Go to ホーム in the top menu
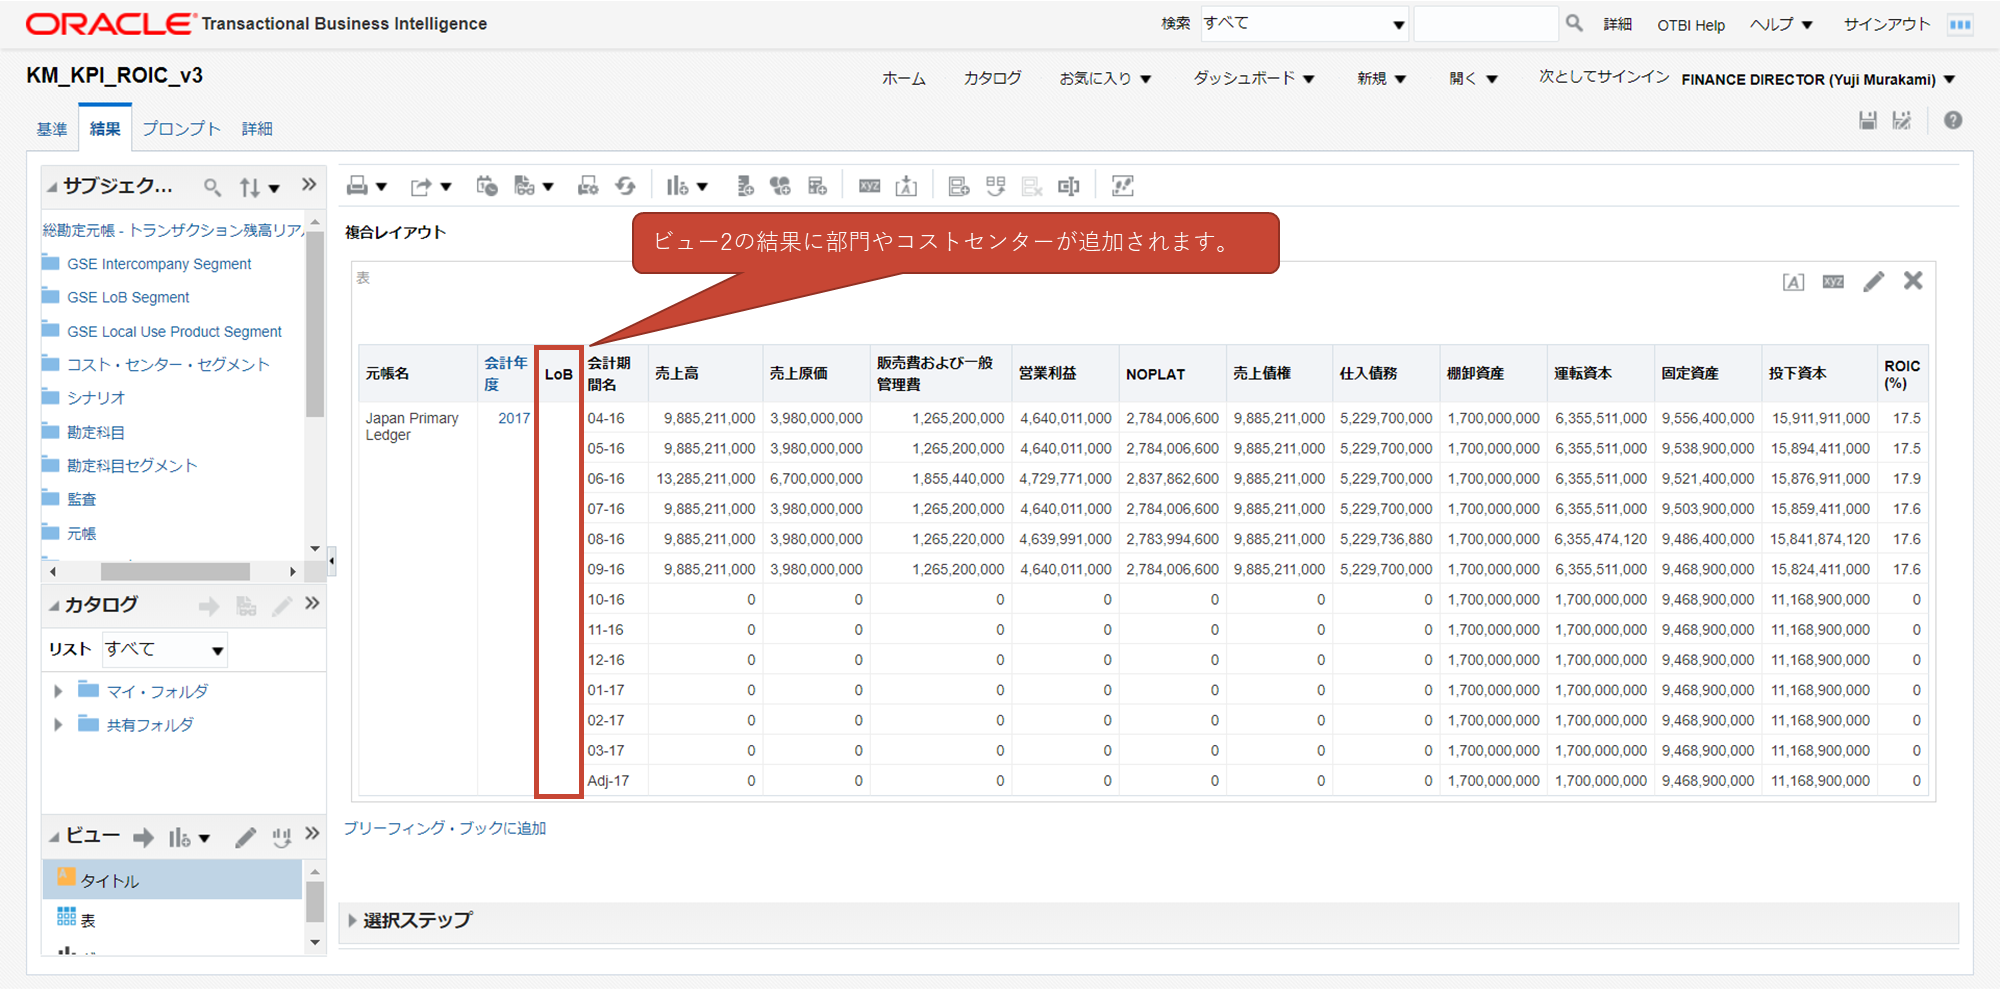Image resolution: width=2000 pixels, height=992 pixels. [x=904, y=78]
